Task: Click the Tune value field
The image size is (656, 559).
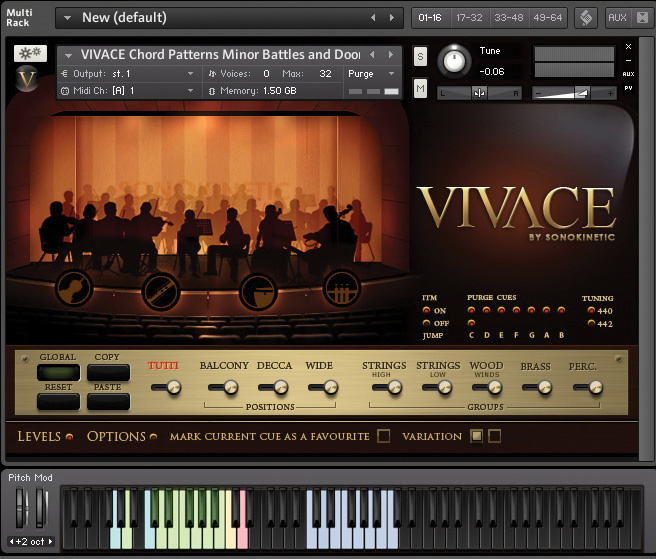Action: tap(492, 71)
